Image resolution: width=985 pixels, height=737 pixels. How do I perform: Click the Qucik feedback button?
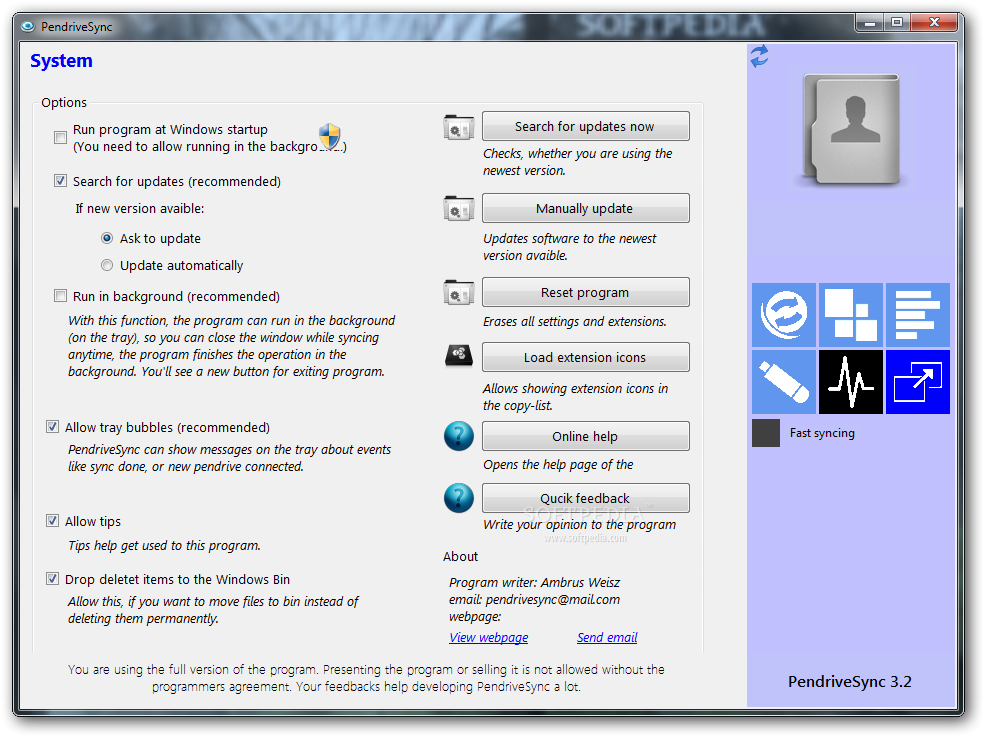(585, 498)
